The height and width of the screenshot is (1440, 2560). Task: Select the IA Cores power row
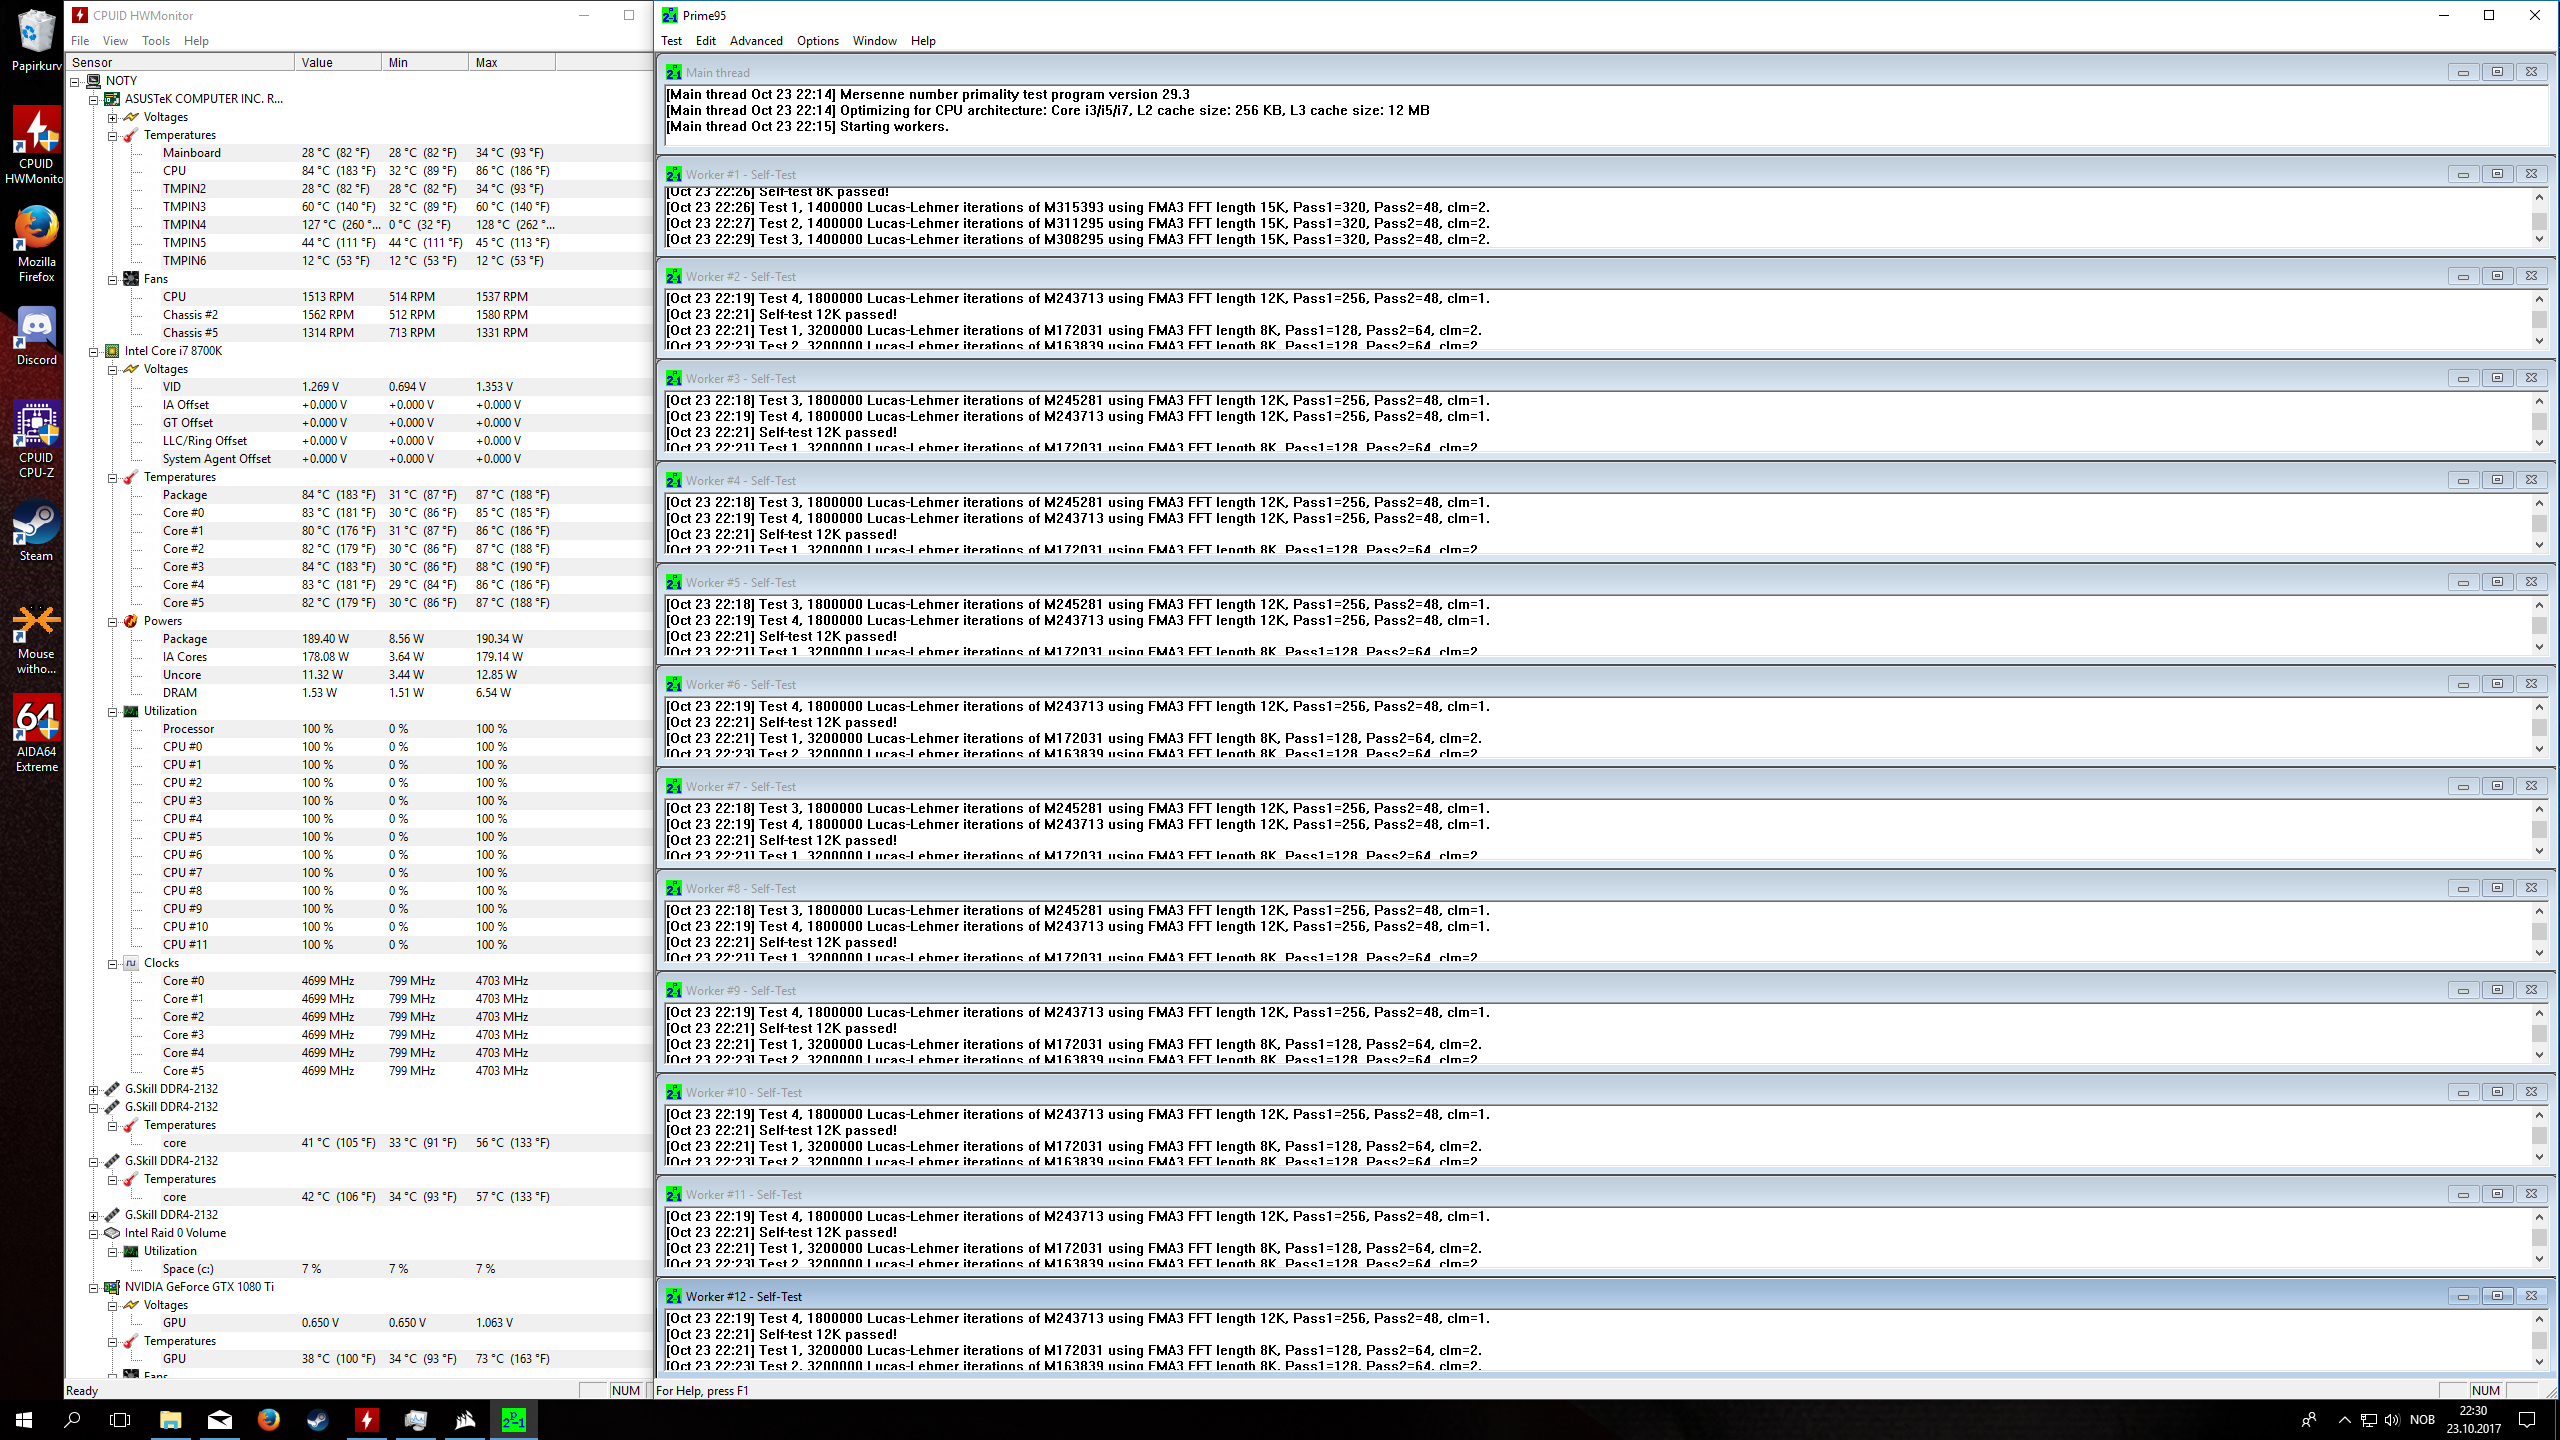(x=359, y=657)
